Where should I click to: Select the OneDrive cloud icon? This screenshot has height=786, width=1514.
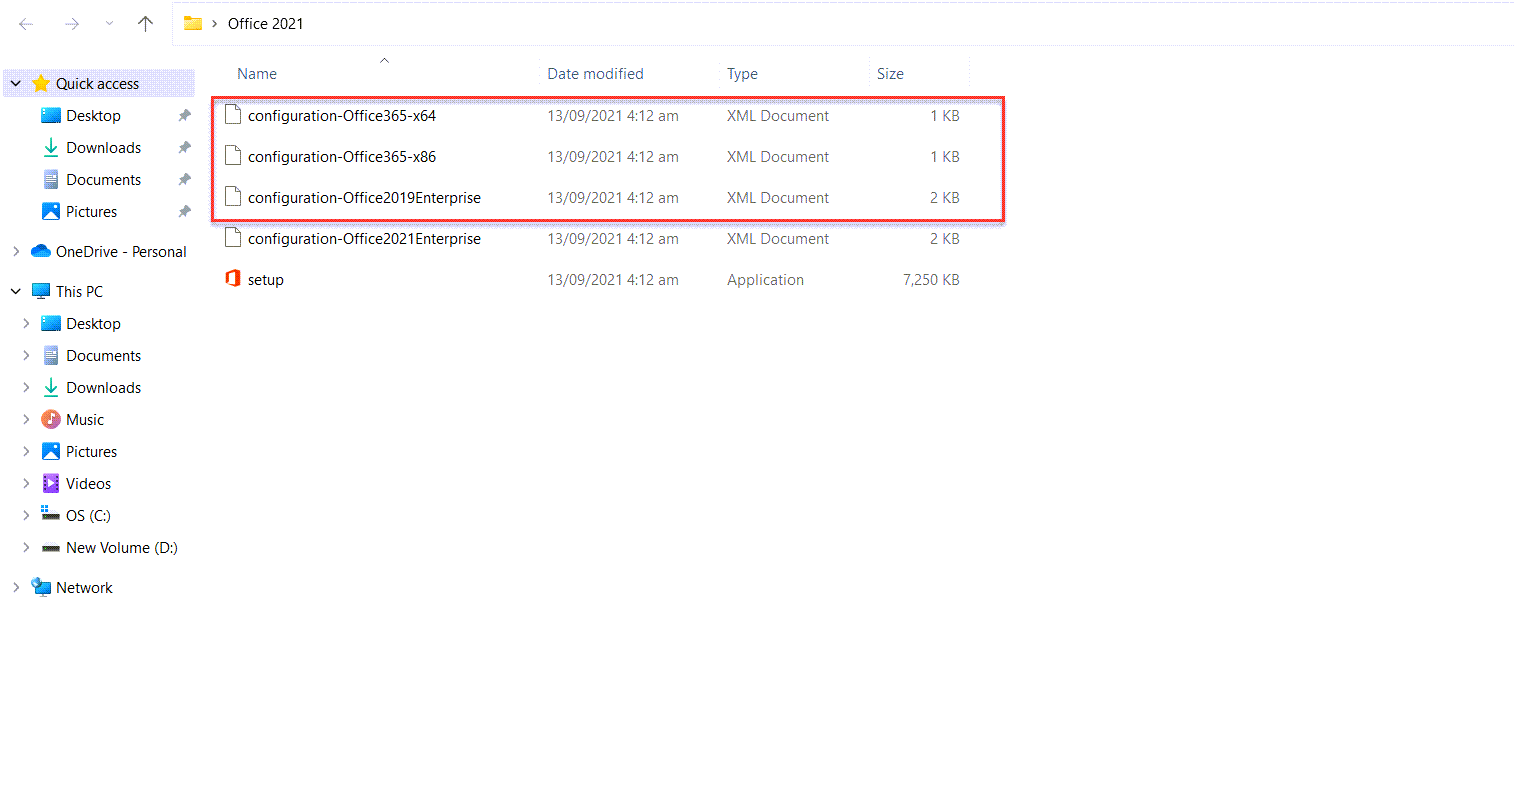(41, 251)
